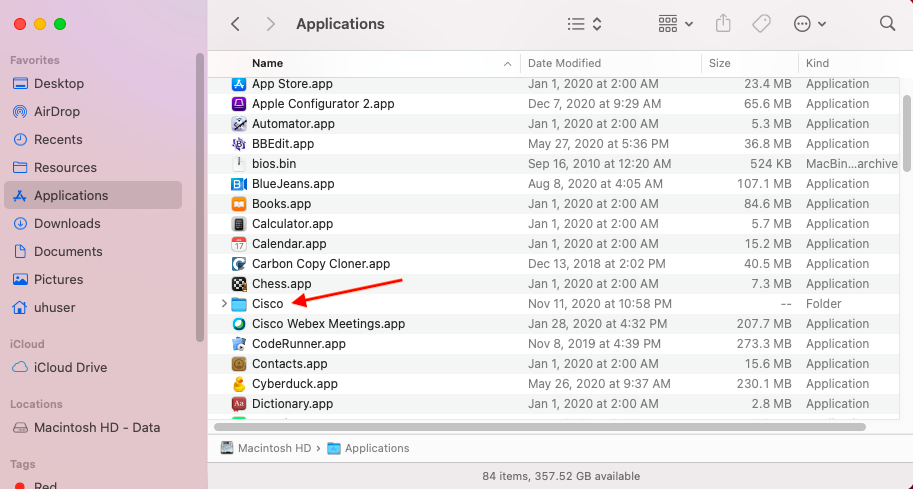Open AirDrop from the sidebar
The image size is (913, 489).
(93, 112)
